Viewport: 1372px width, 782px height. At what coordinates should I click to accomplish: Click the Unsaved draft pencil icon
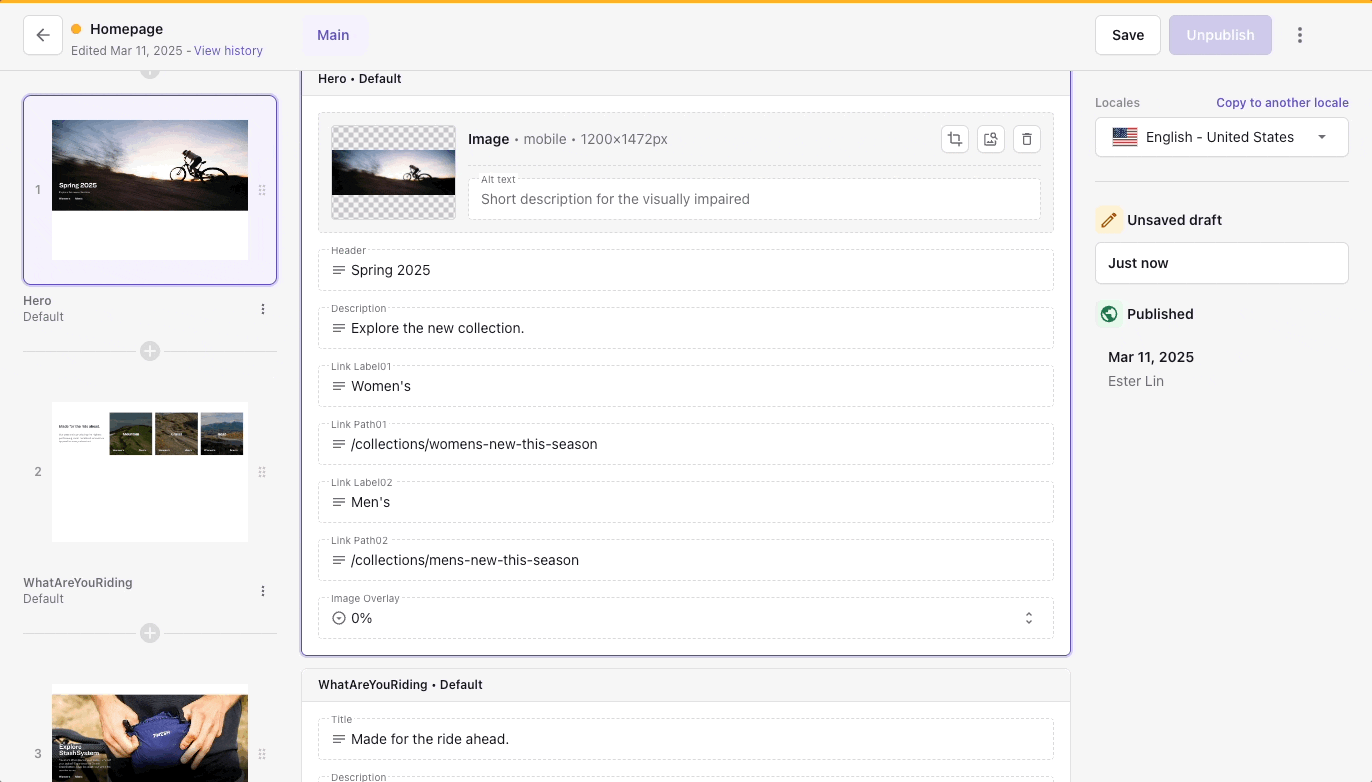[1108, 220]
